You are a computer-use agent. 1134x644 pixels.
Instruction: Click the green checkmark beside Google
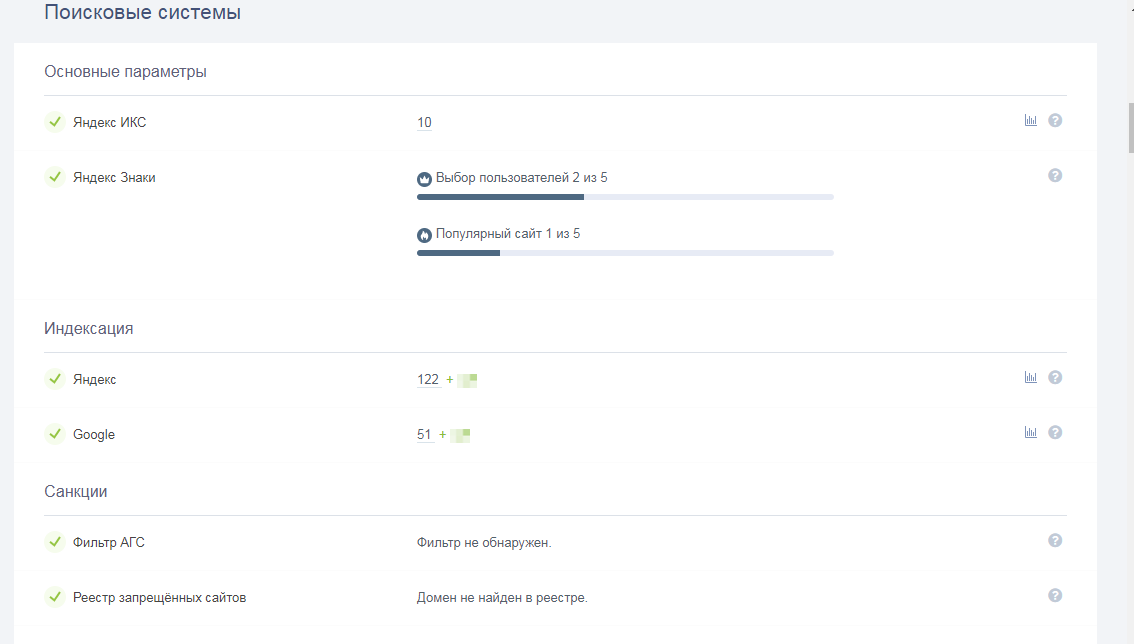click(x=55, y=434)
